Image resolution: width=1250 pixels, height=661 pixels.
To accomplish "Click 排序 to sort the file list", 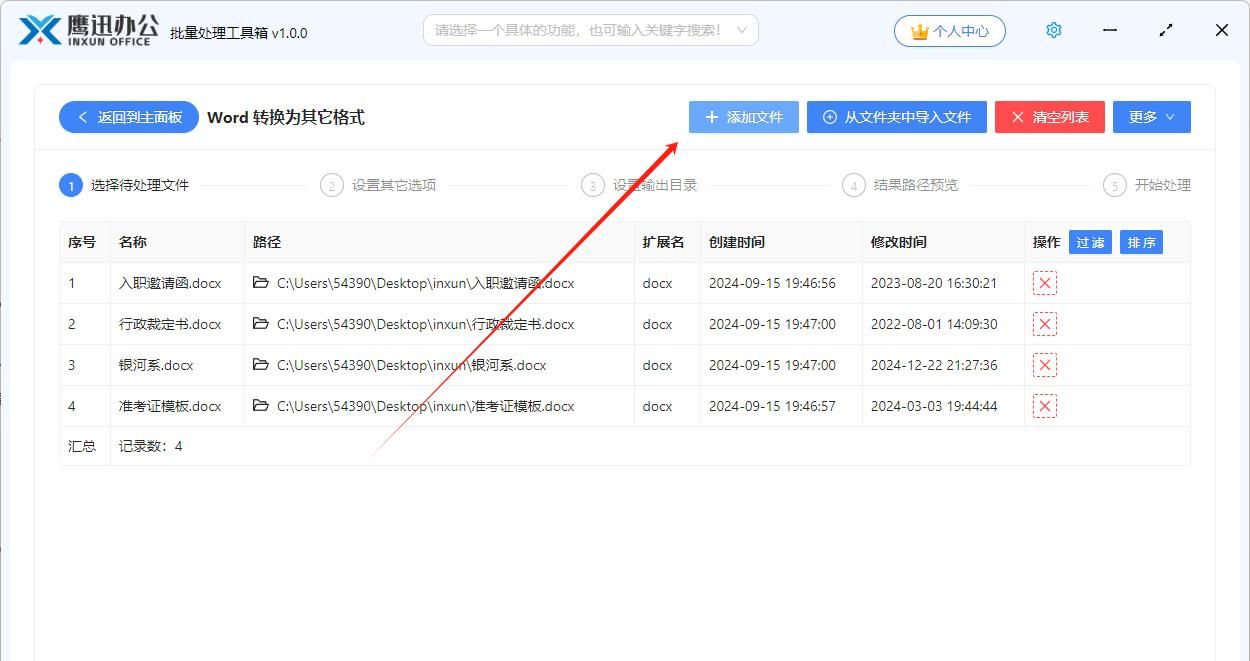I will tap(1141, 242).
